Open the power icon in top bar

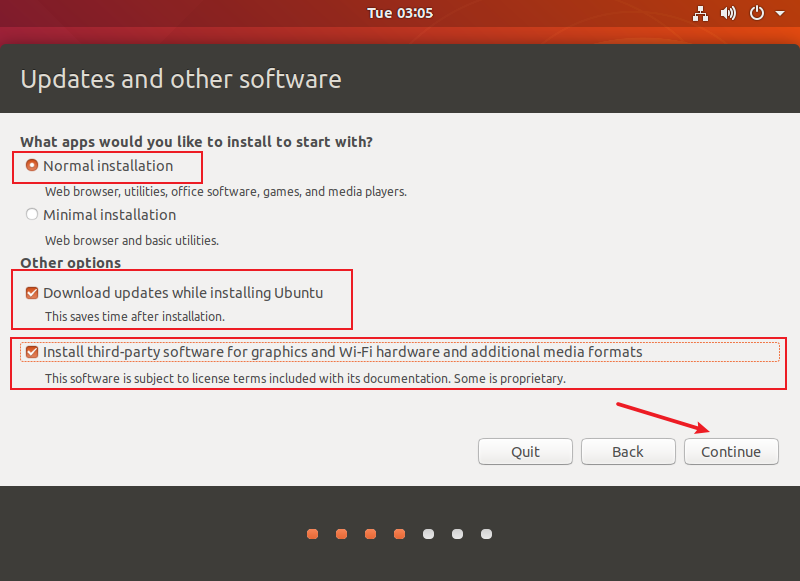757,13
